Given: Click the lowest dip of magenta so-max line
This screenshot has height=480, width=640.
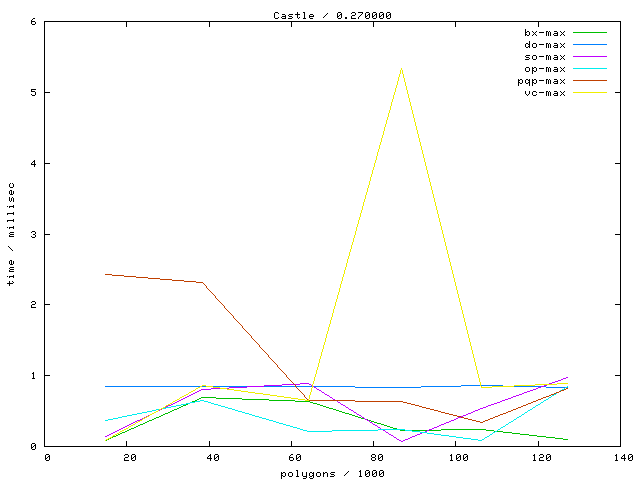Looking at the screenshot, I should 402,441.
